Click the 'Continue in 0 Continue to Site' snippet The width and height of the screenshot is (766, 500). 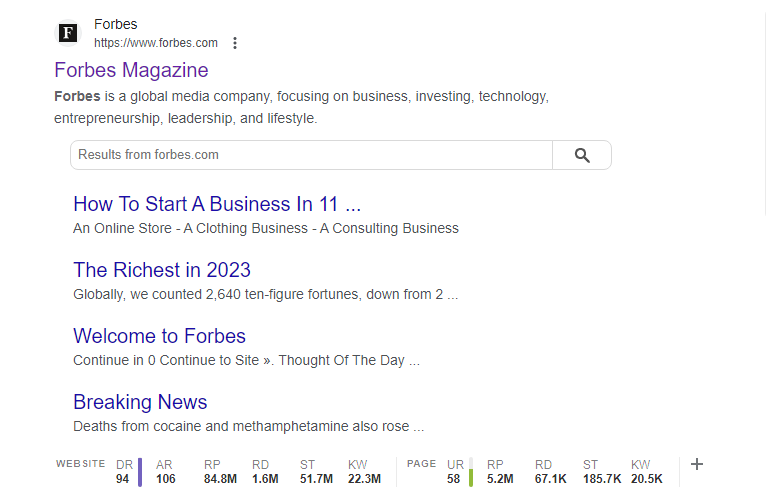coord(247,360)
